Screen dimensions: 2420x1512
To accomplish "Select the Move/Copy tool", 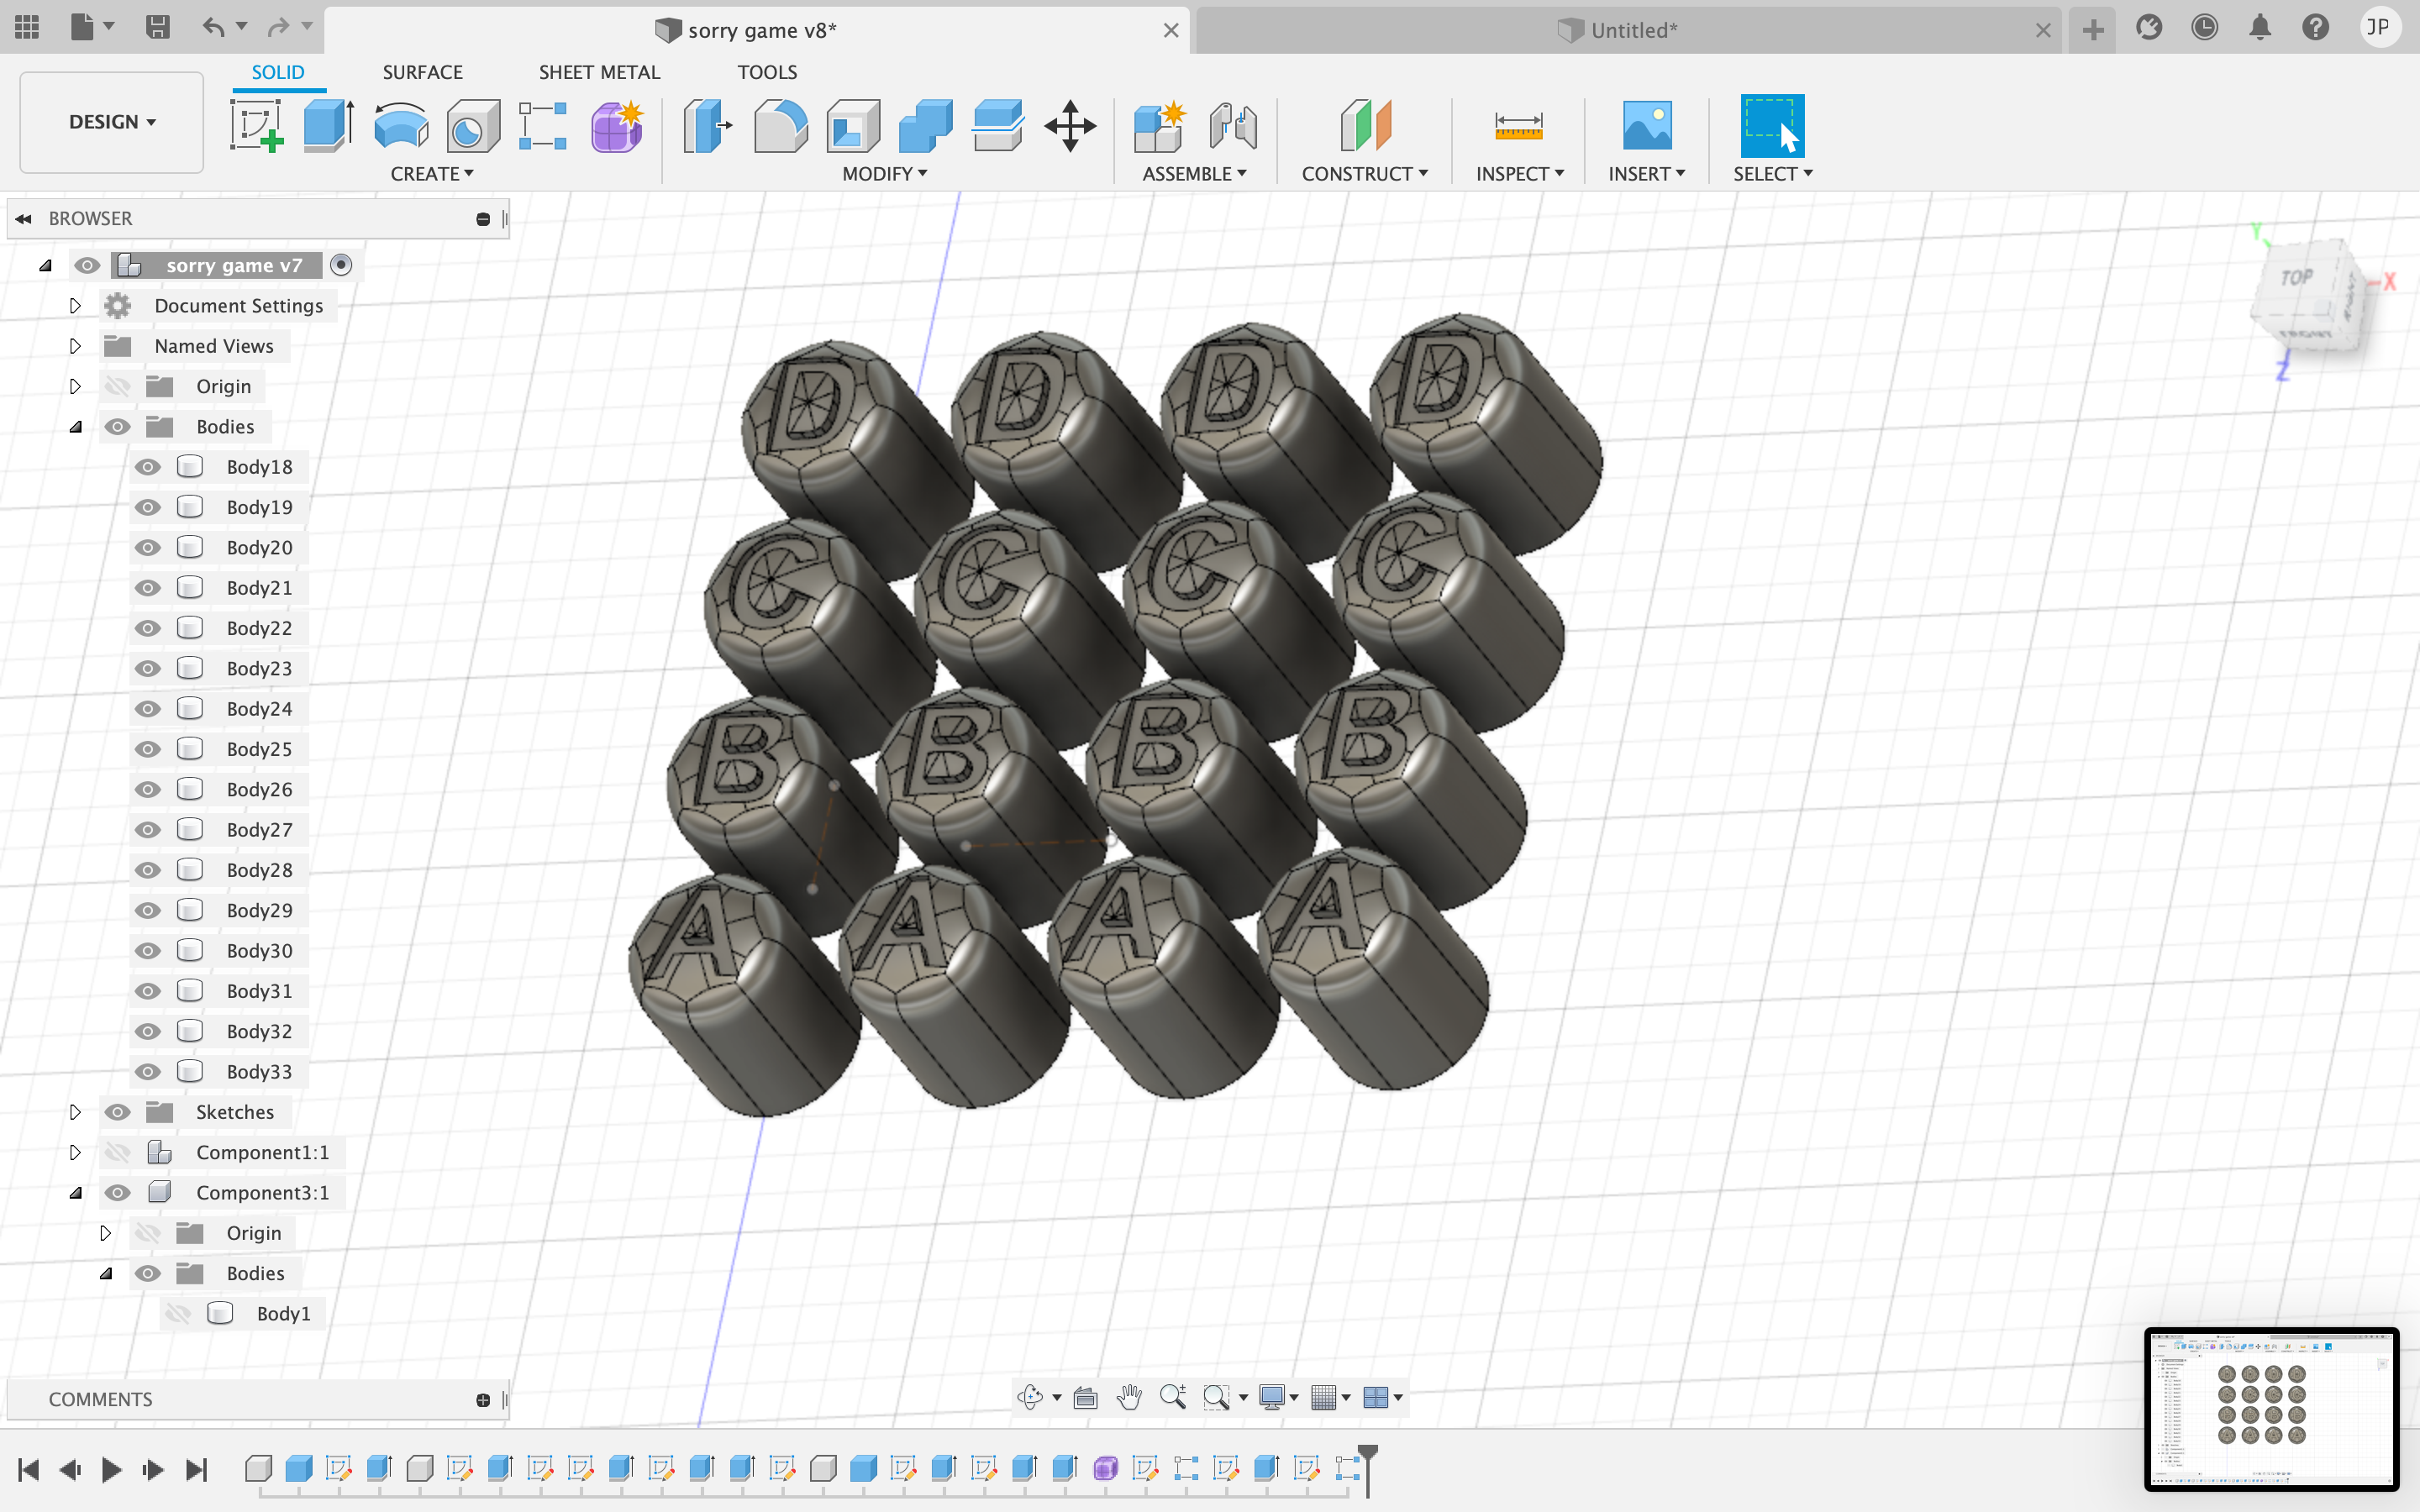I will [x=1070, y=126].
